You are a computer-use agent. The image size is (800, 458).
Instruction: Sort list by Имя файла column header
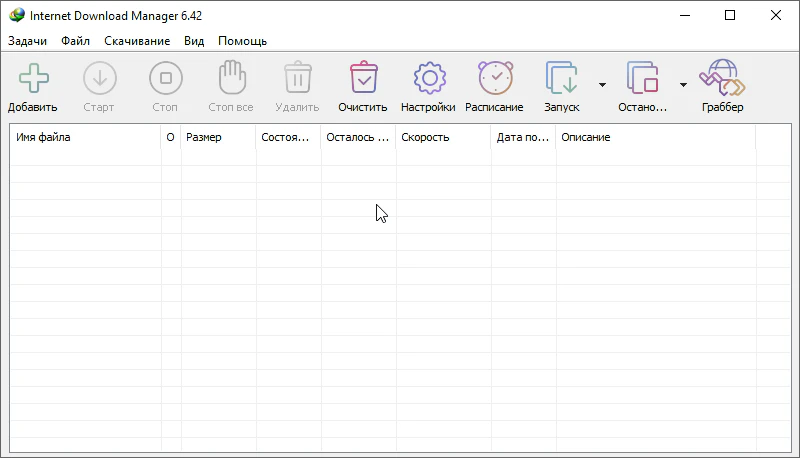point(85,137)
